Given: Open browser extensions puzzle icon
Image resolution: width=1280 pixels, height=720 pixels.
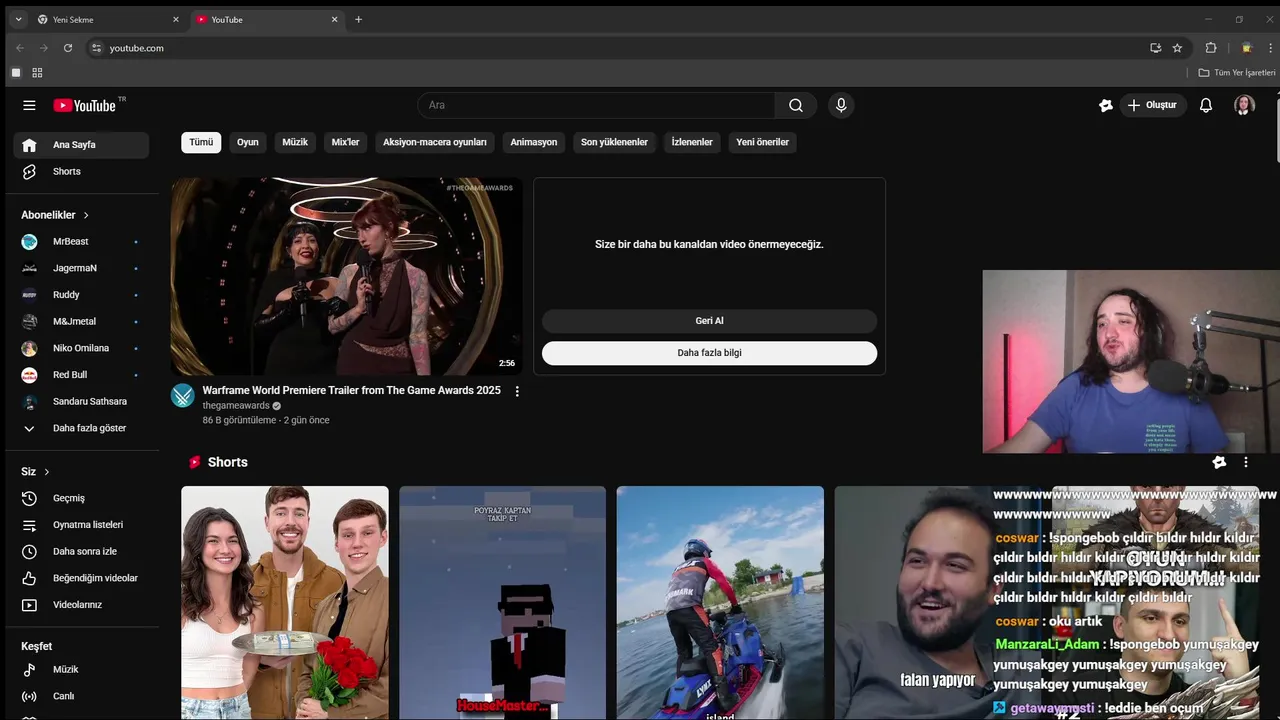Looking at the screenshot, I should click(1211, 48).
